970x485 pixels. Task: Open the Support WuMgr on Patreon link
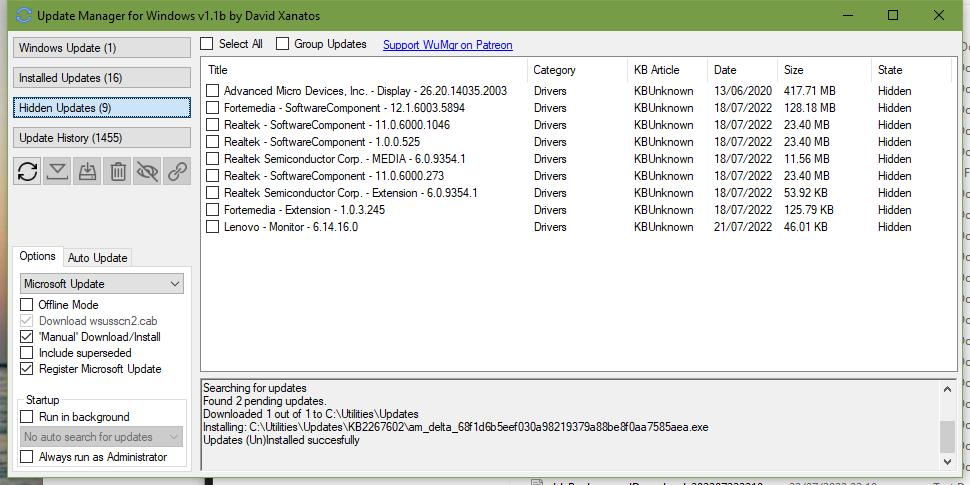(447, 45)
